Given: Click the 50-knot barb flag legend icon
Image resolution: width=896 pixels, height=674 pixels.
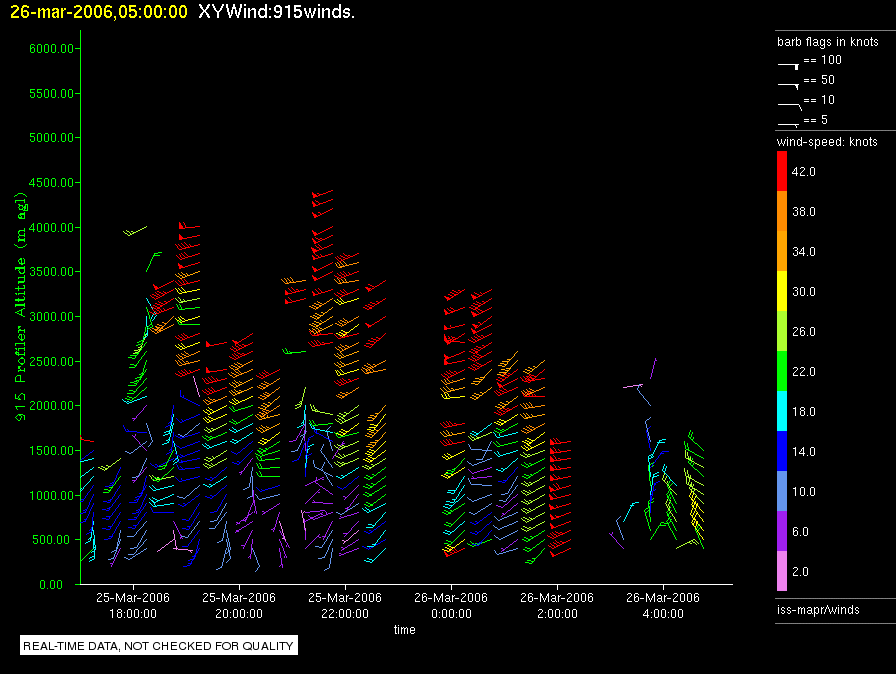Looking at the screenshot, I should (789, 84).
